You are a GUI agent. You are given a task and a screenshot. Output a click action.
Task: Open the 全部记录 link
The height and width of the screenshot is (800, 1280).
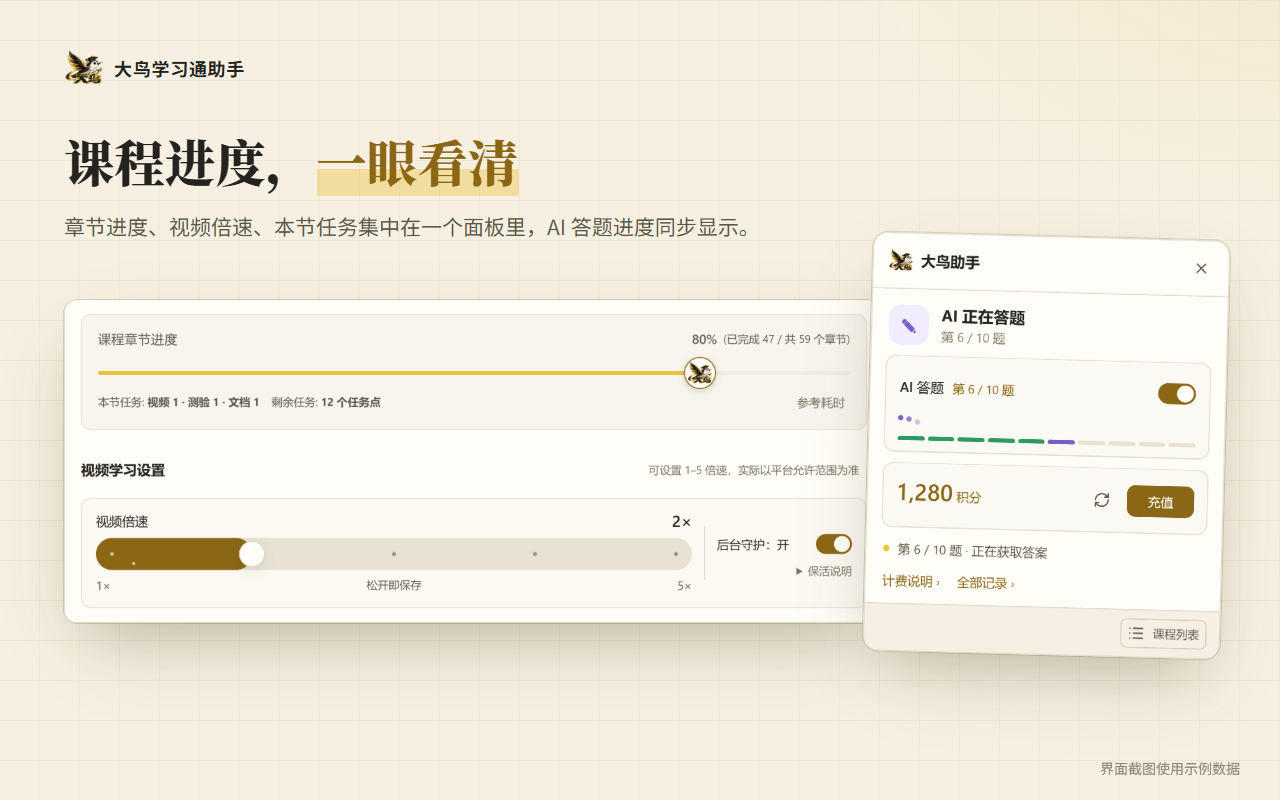(x=985, y=583)
